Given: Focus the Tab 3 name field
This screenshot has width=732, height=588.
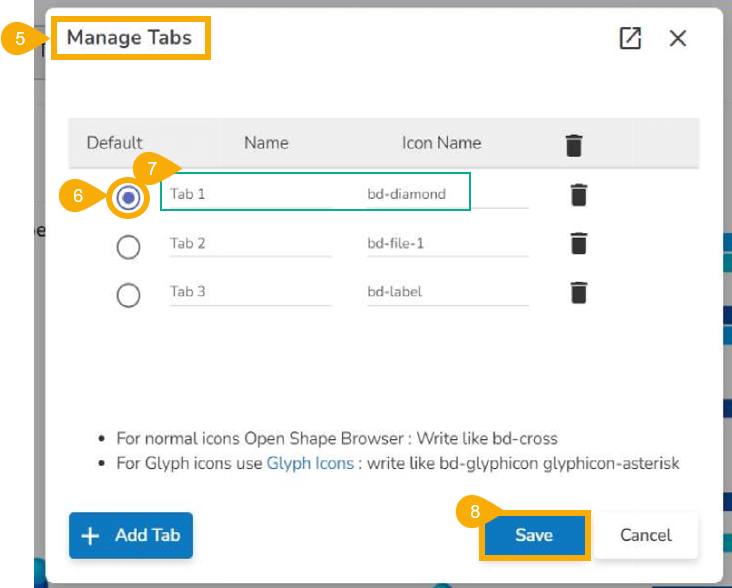Looking at the screenshot, I should (250, 292).
